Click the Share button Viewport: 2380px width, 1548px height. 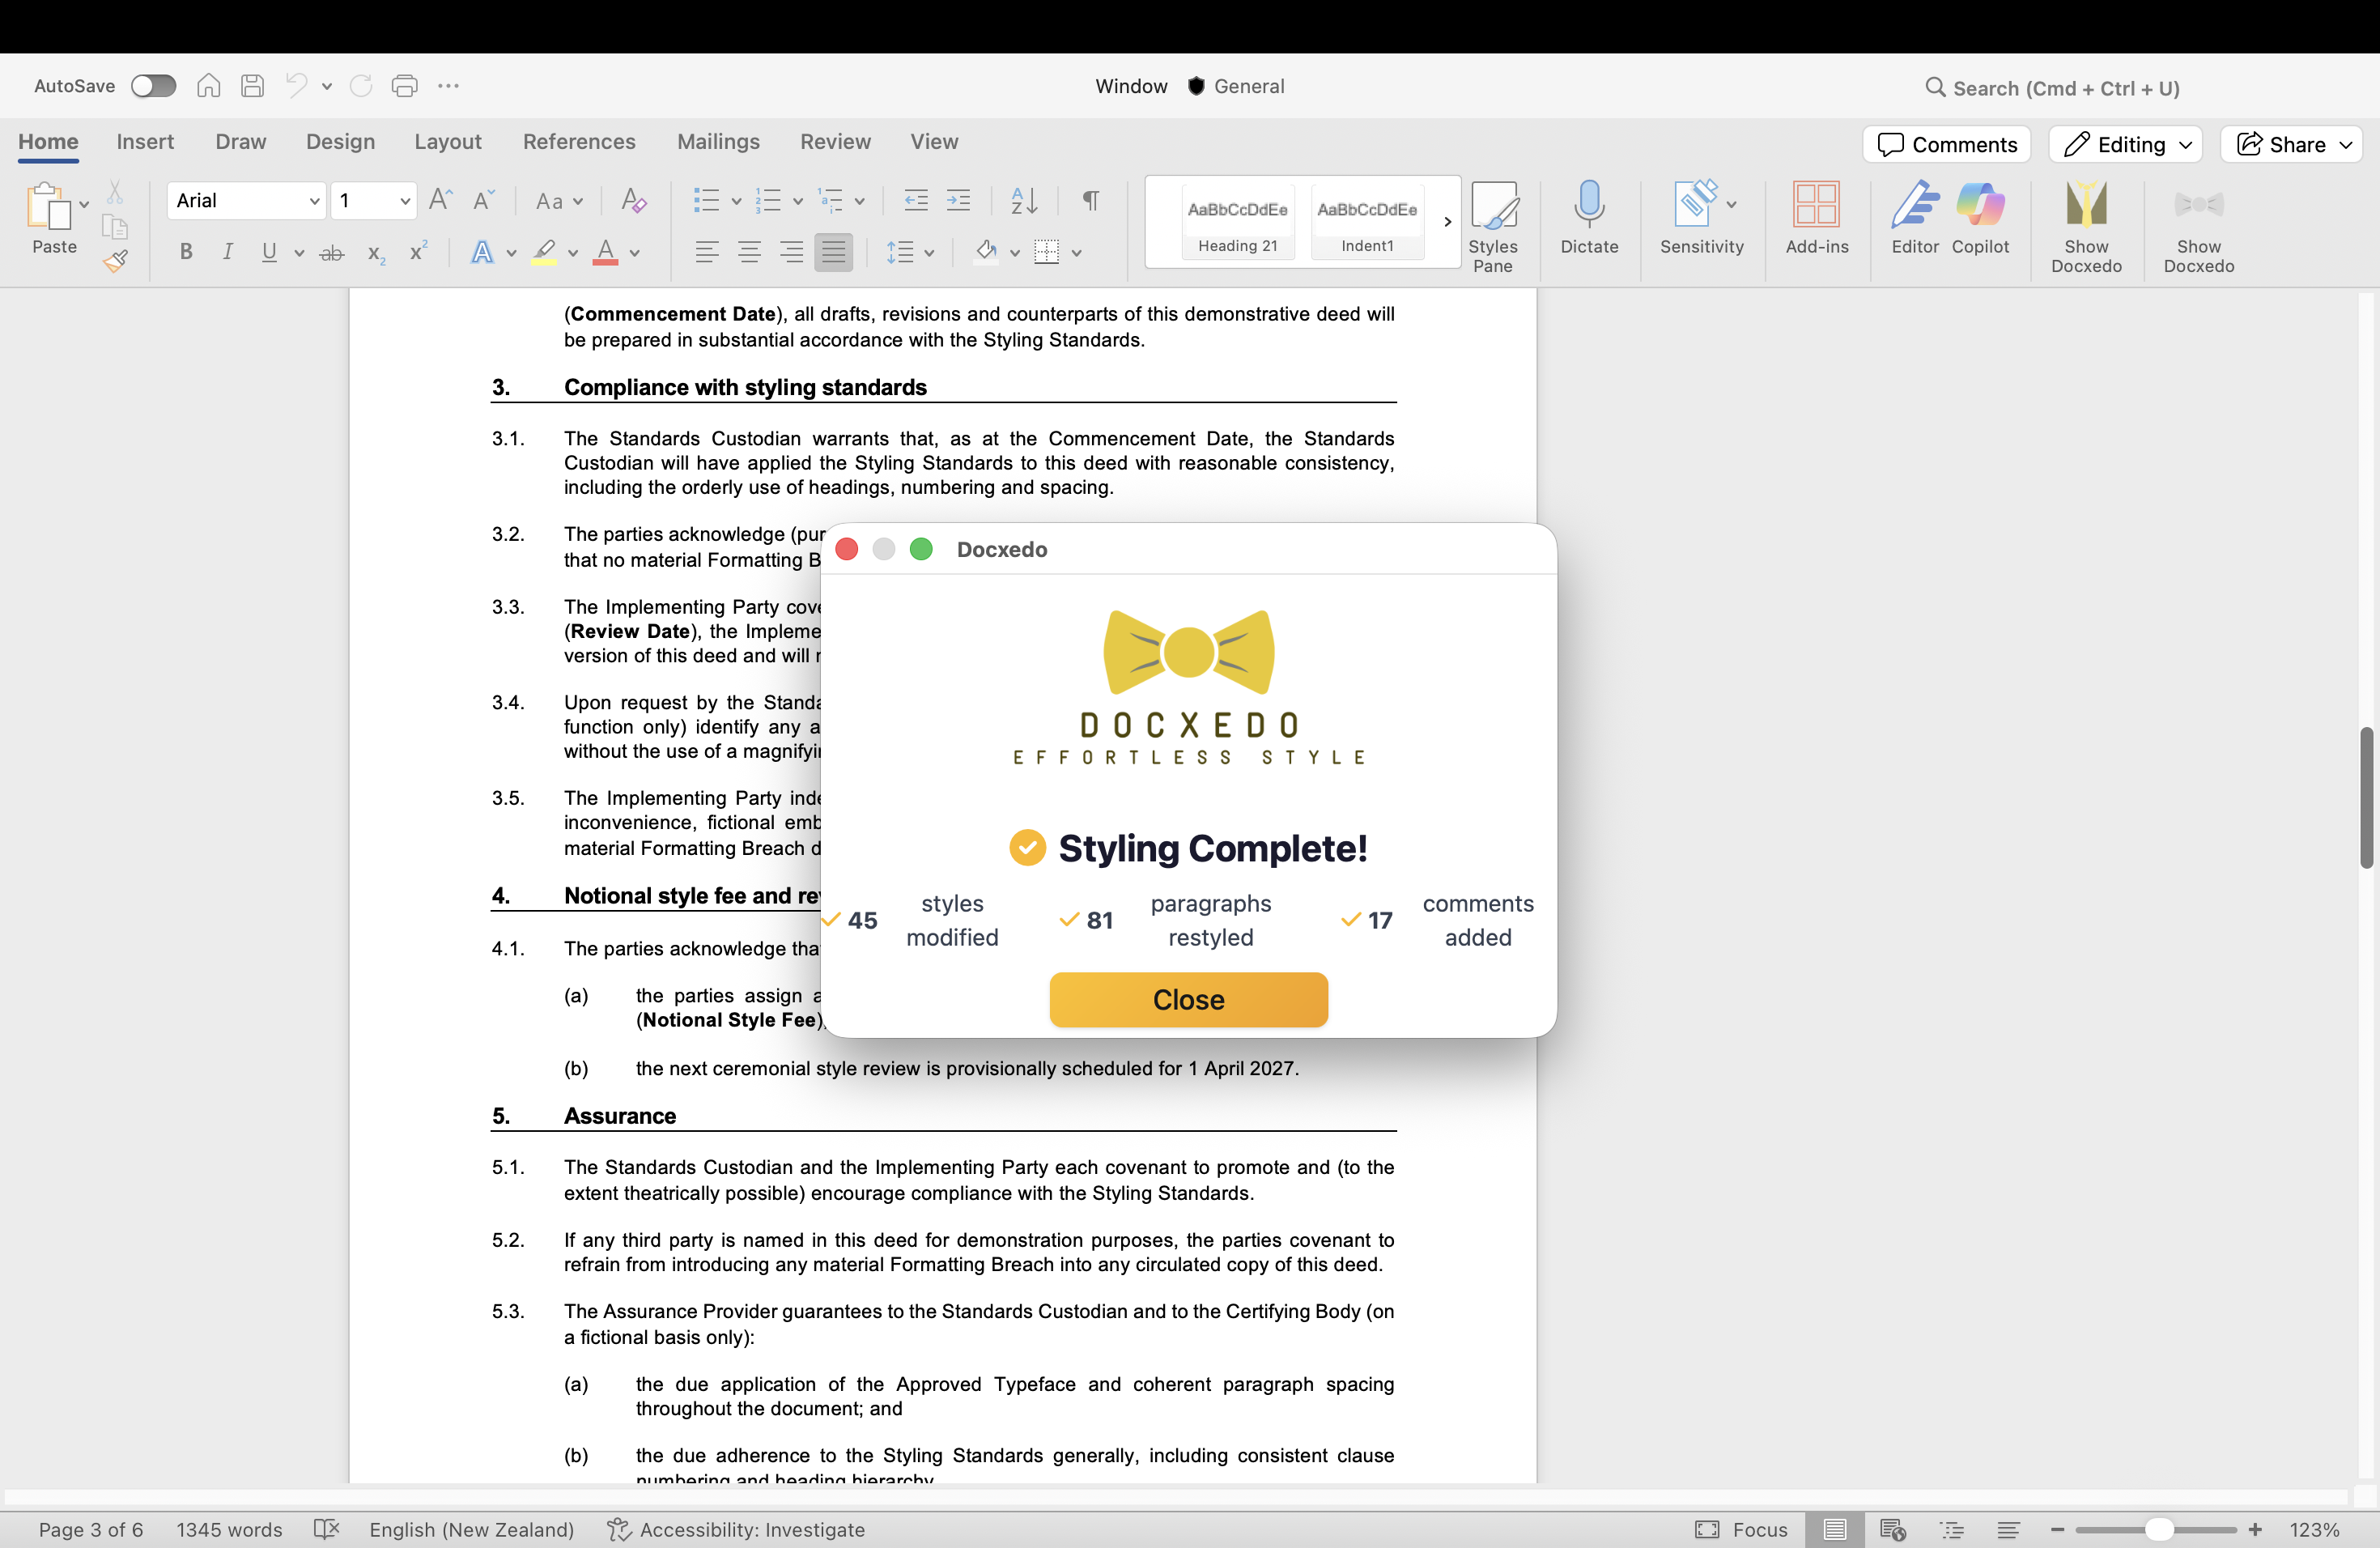2291,144
